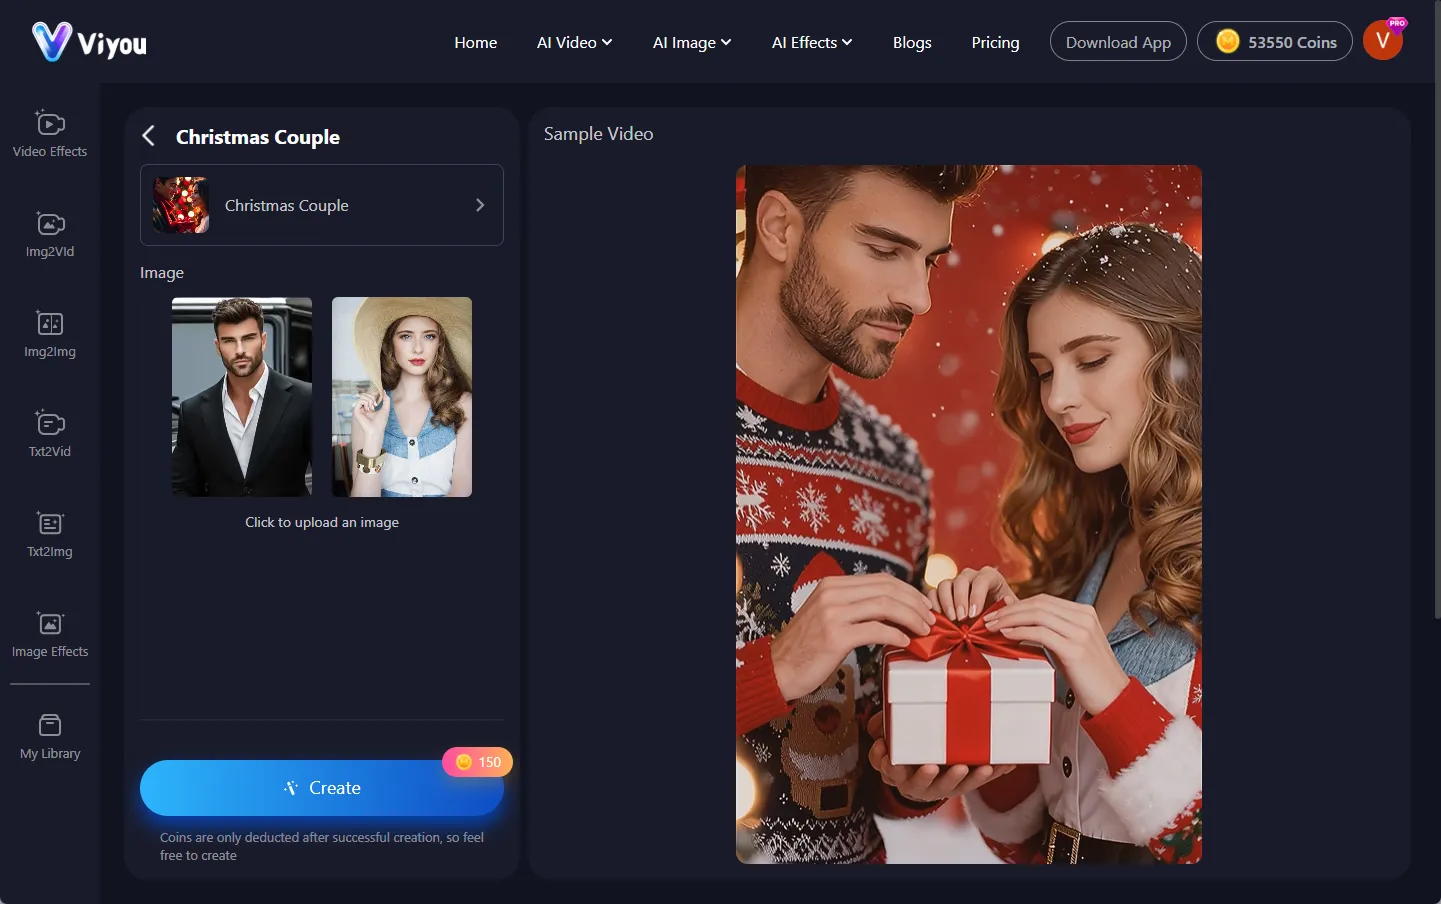Open Video Effects in the sidebar

[x=50, y=134]
